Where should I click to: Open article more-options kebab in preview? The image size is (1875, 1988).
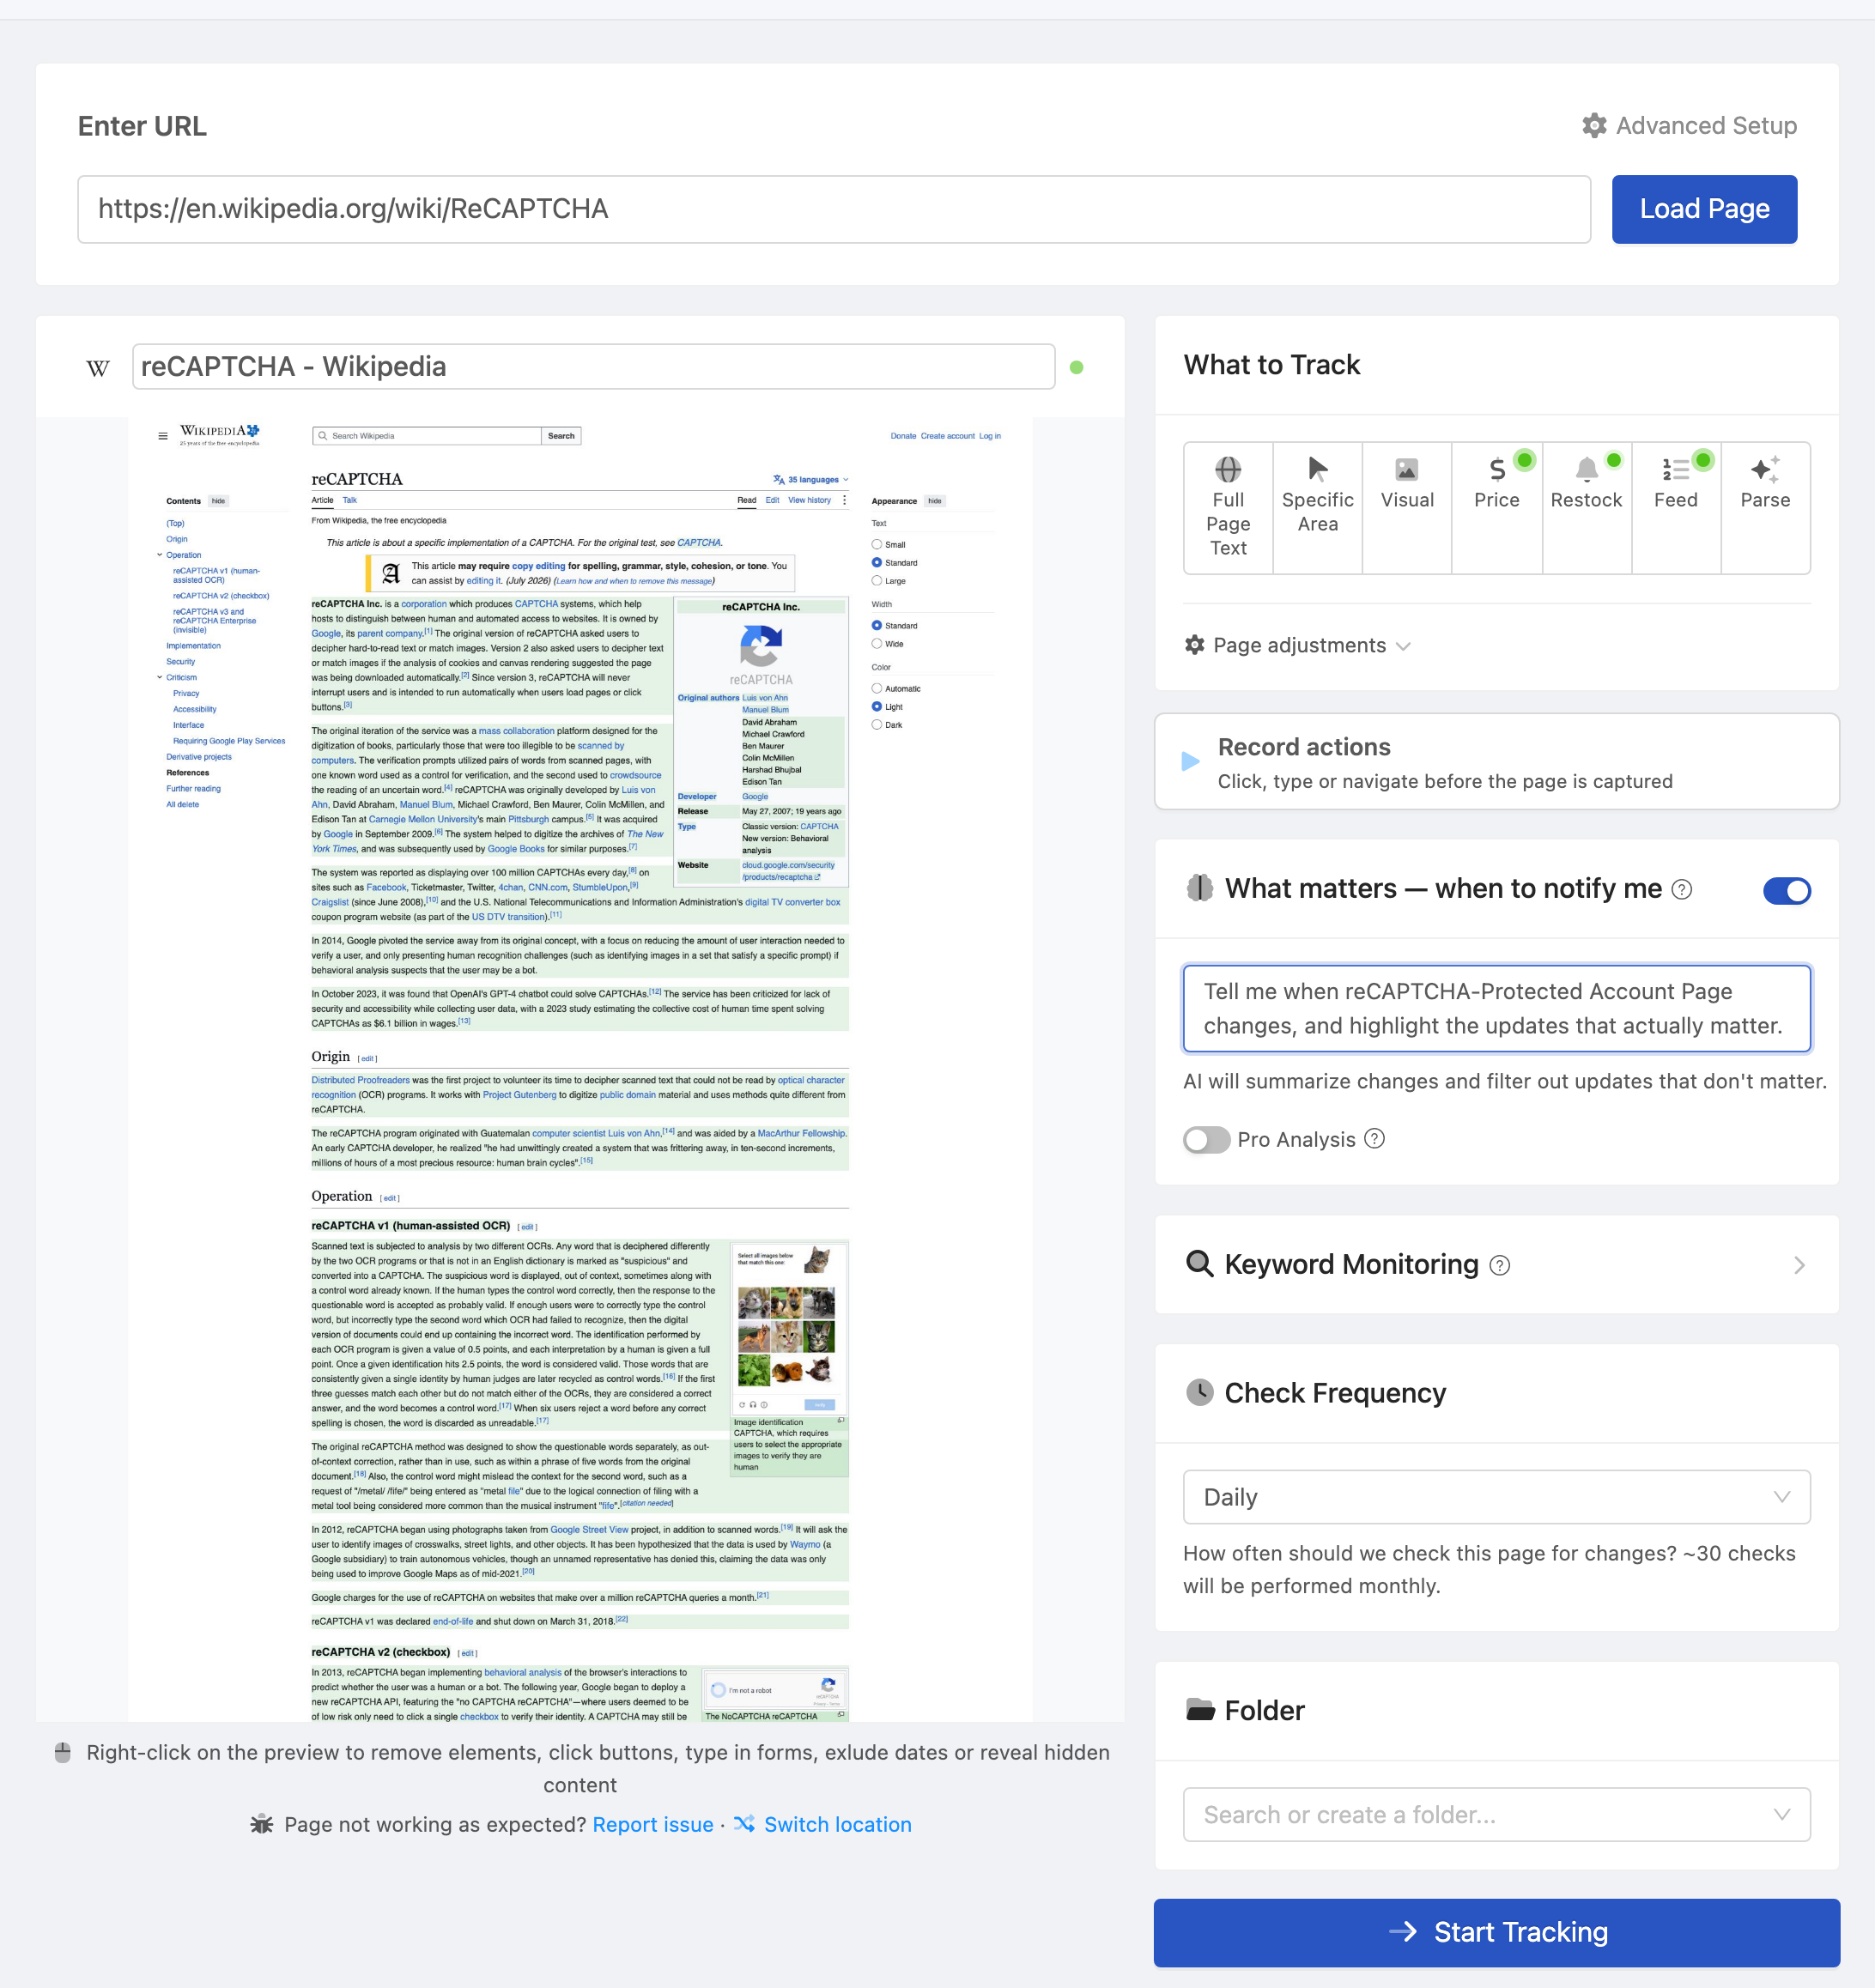(x=844, y=500)
